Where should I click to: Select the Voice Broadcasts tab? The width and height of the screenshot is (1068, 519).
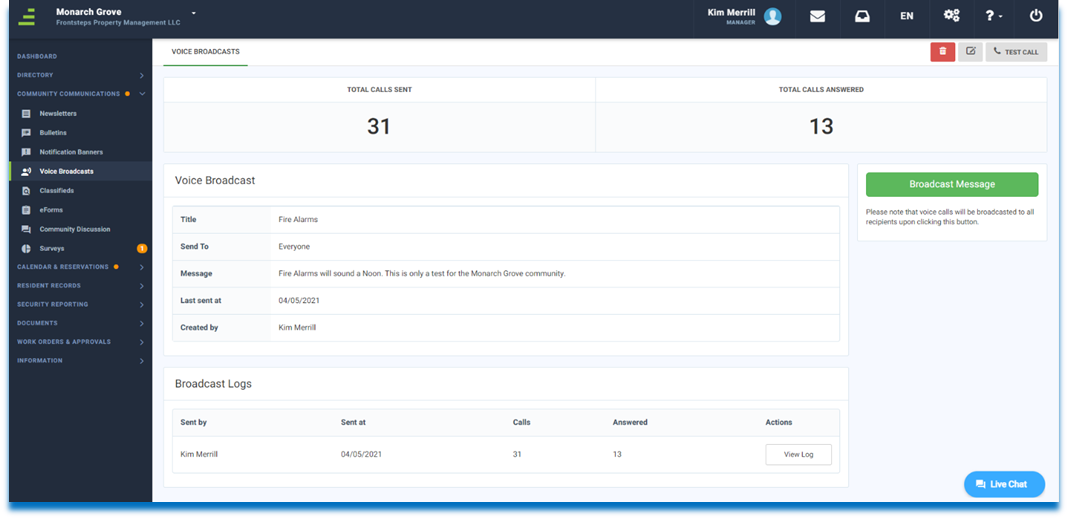(205, 51)
